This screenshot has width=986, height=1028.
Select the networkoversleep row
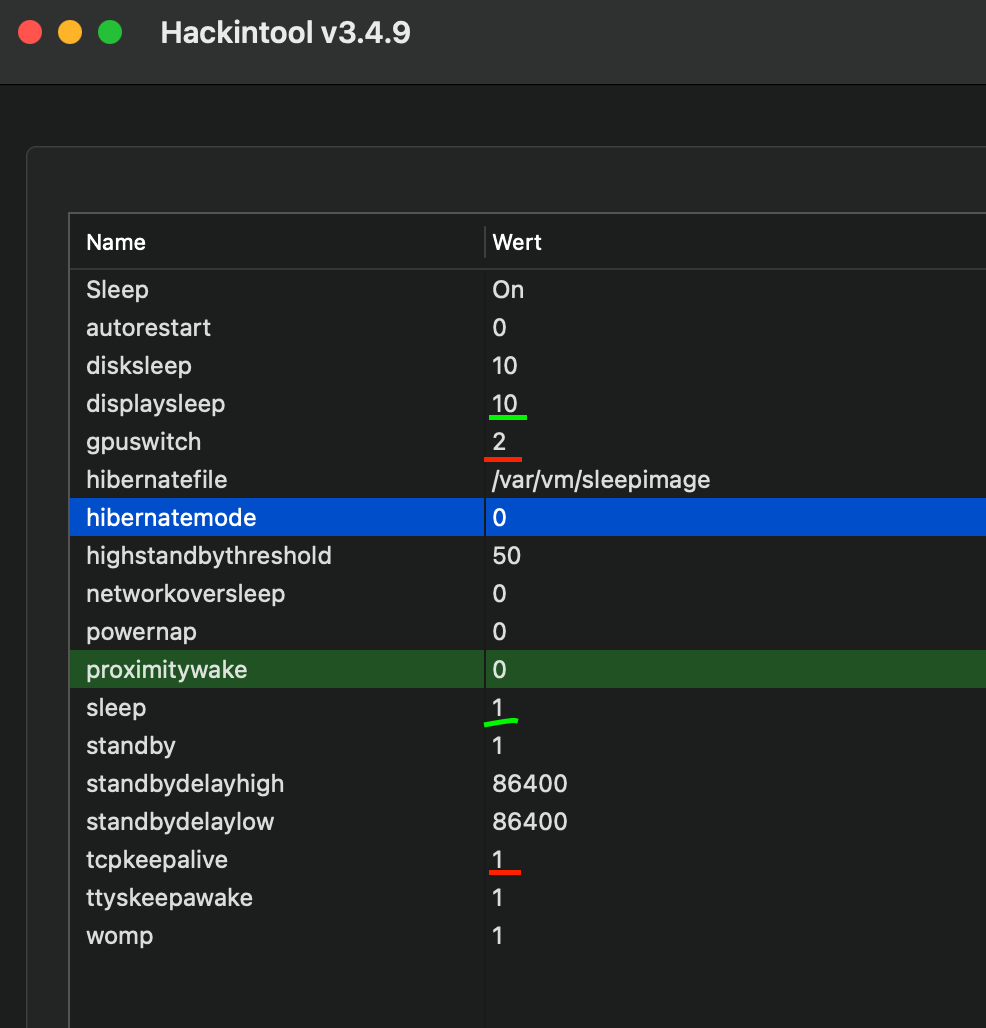pyautogui.click(x=528, y=594)
